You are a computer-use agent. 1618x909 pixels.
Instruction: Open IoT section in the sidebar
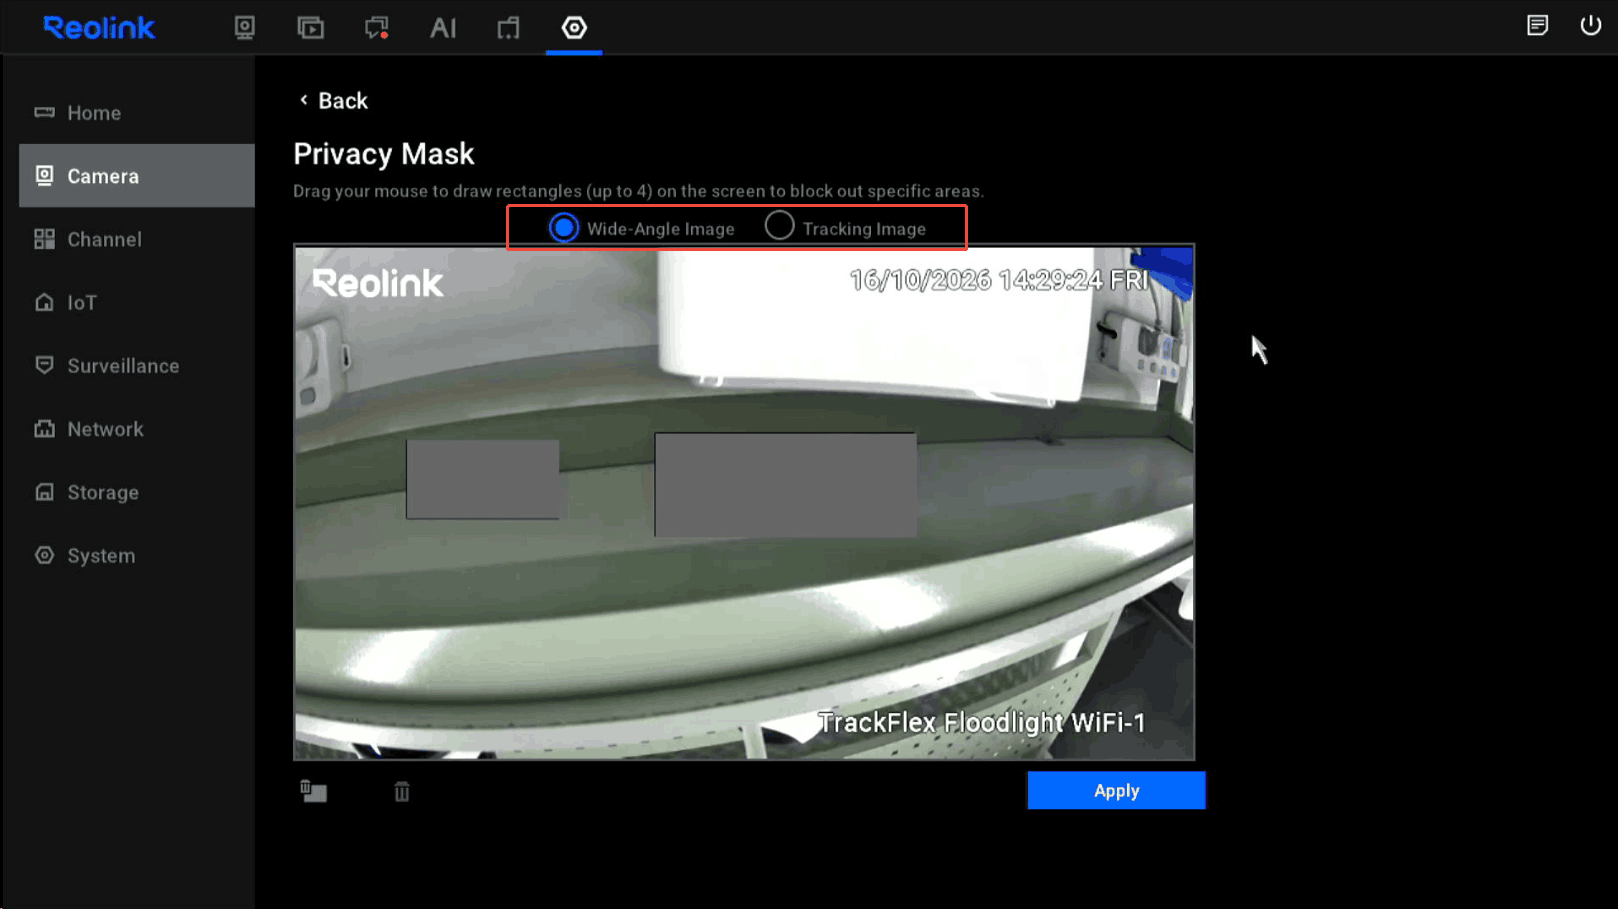point(137,302)
